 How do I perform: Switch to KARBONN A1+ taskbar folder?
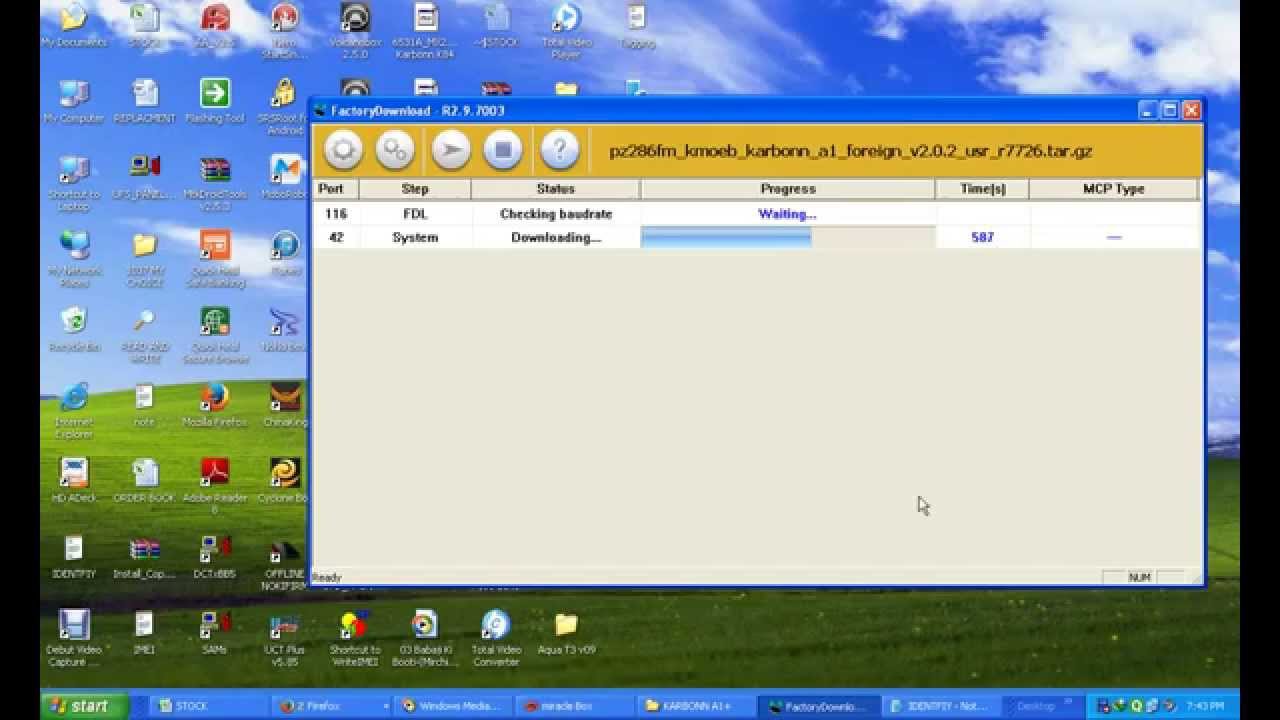(696, 706)
